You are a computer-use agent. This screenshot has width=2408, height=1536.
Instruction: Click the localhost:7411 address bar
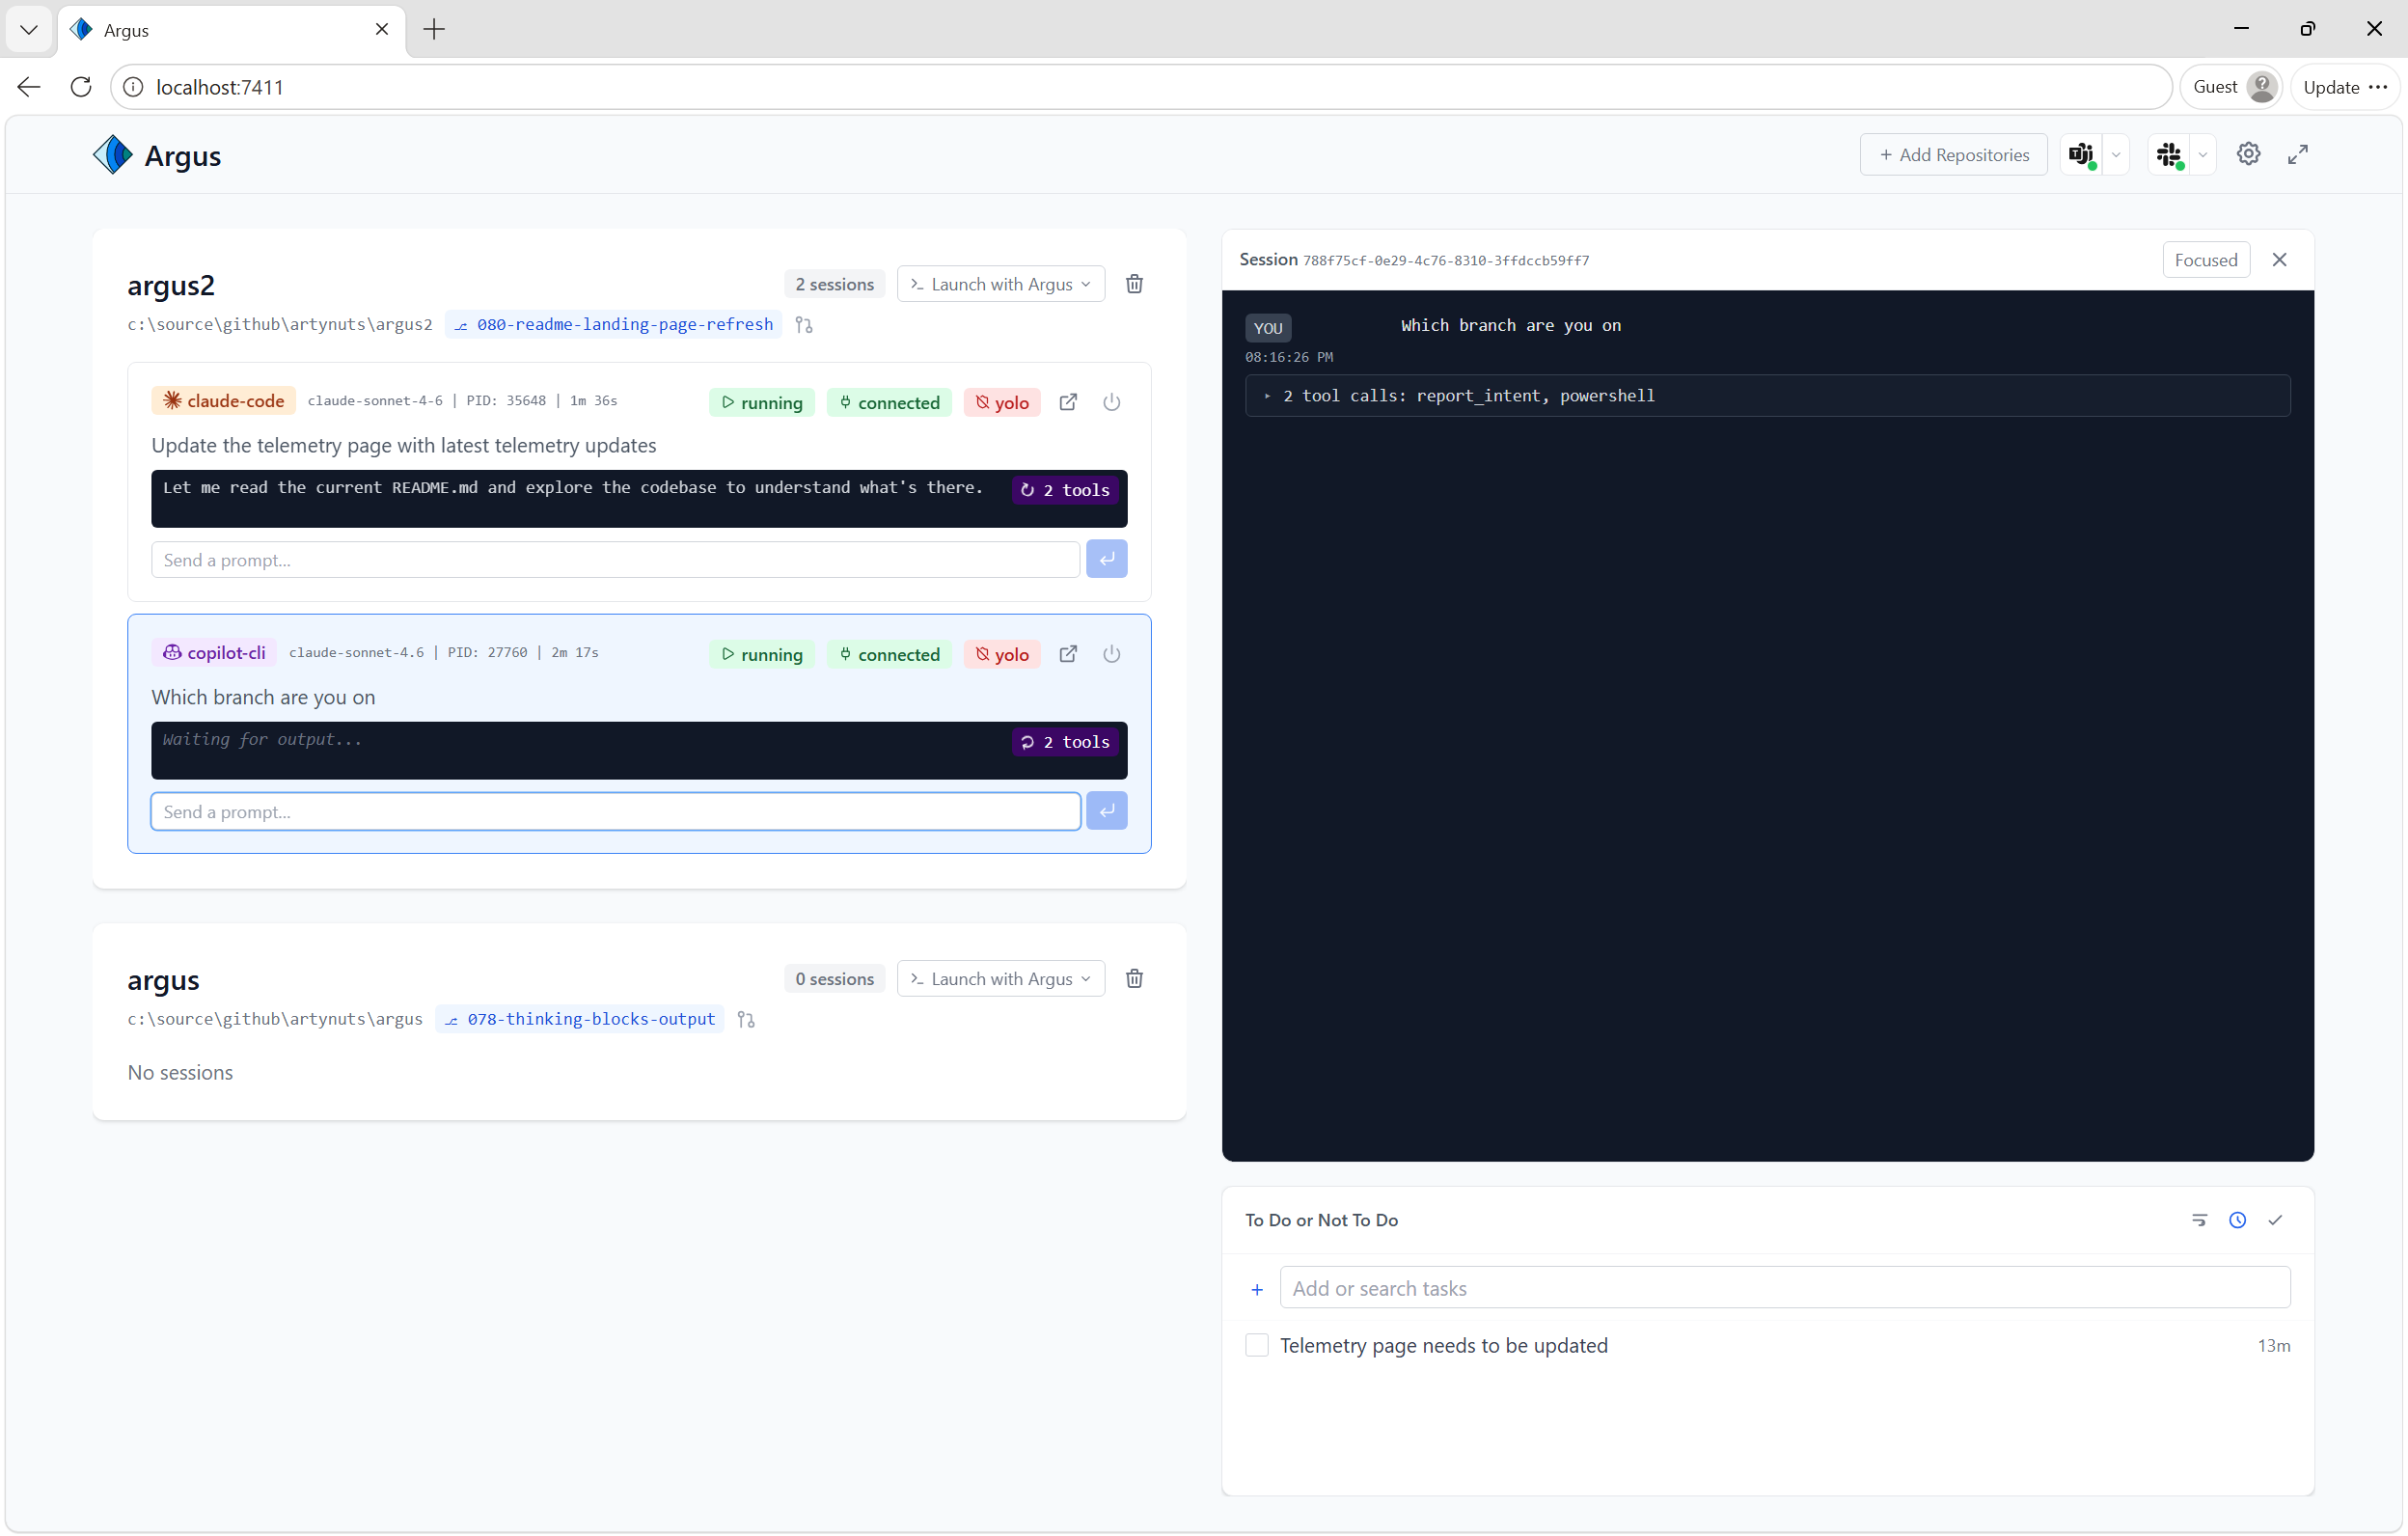pos(1140,87)
